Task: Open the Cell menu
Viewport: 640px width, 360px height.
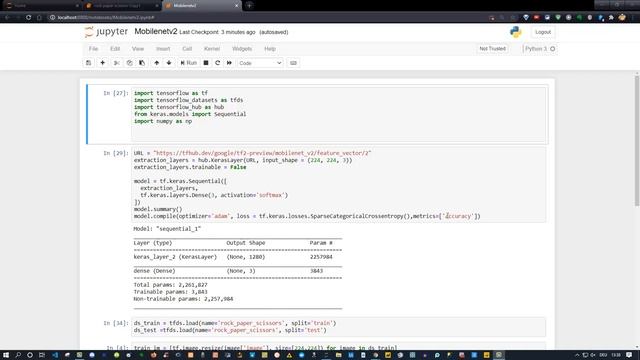Action: click(x=187, y=49)
